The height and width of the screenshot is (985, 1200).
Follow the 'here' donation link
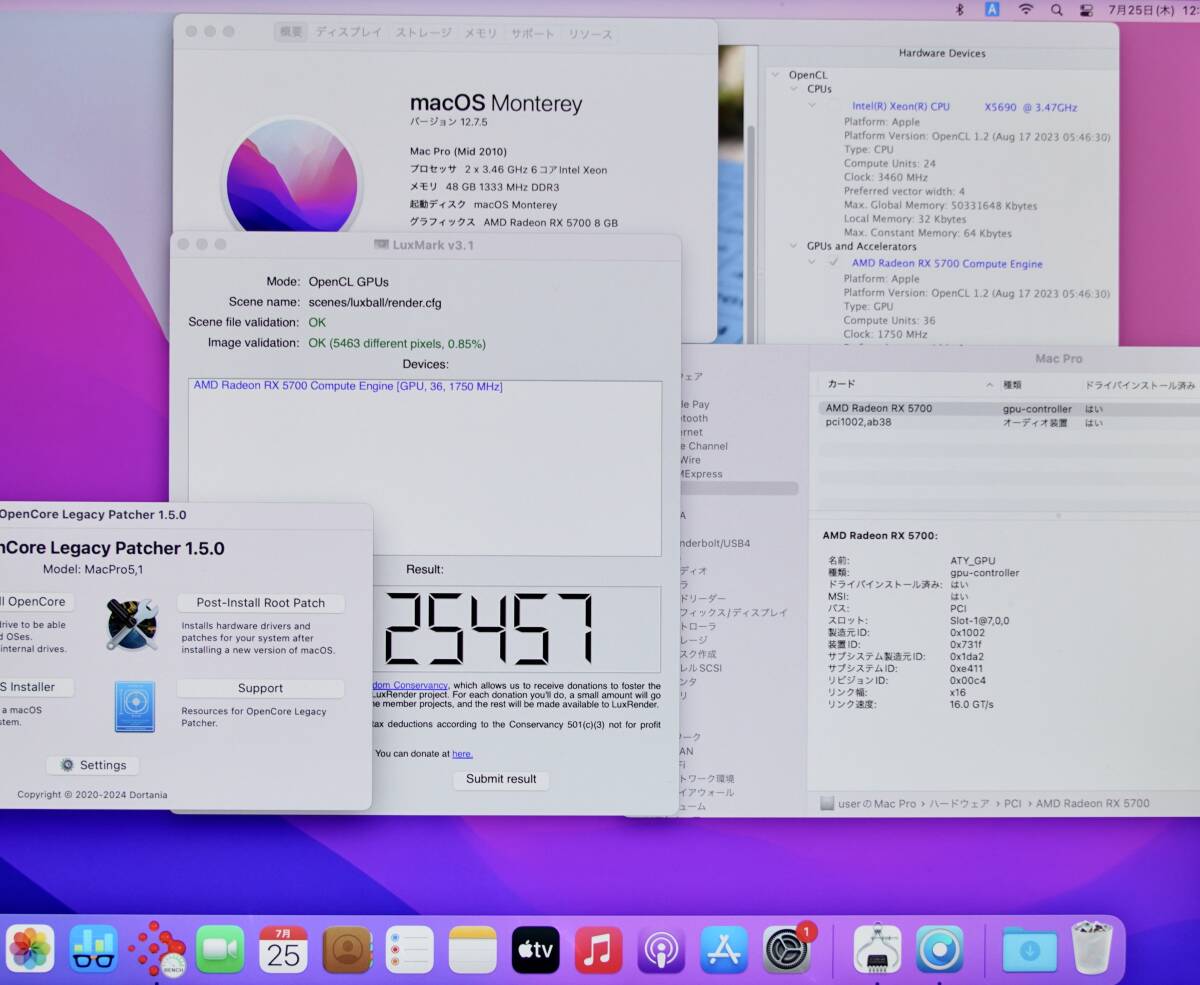(x=462, y=754)
